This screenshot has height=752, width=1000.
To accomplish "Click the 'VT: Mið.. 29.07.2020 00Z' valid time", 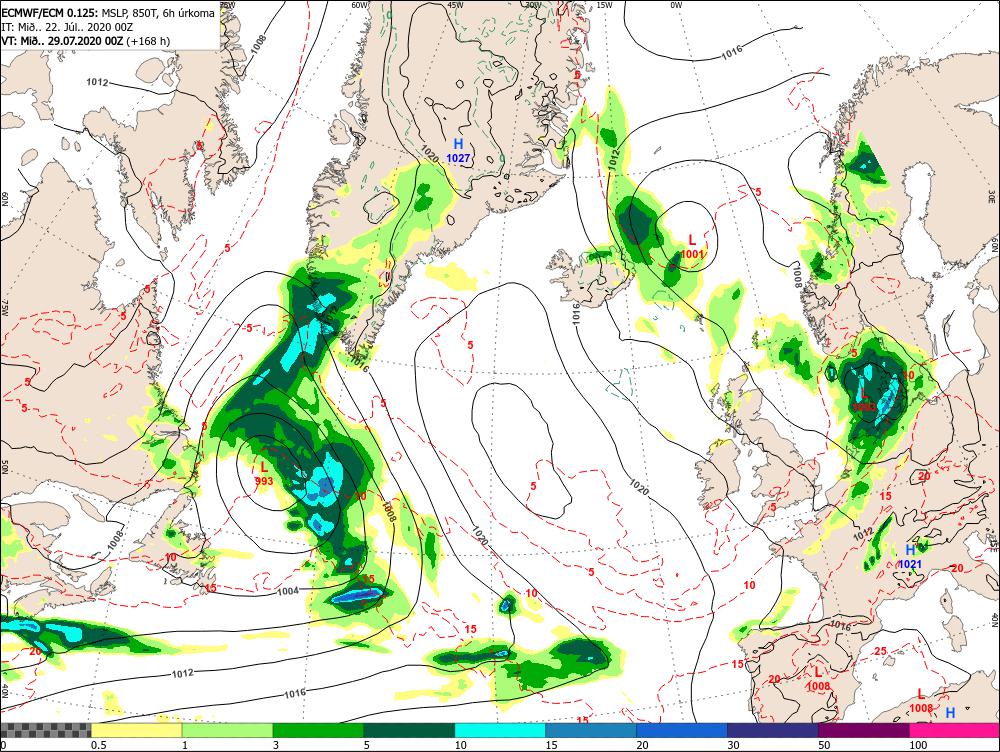I will (x=62, y=41).
